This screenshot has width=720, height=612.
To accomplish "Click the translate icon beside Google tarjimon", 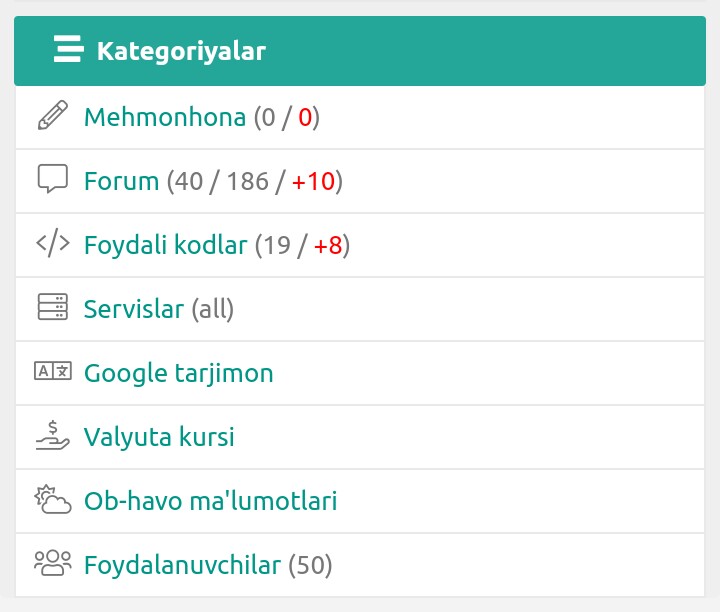I will [x=53, y=371].
